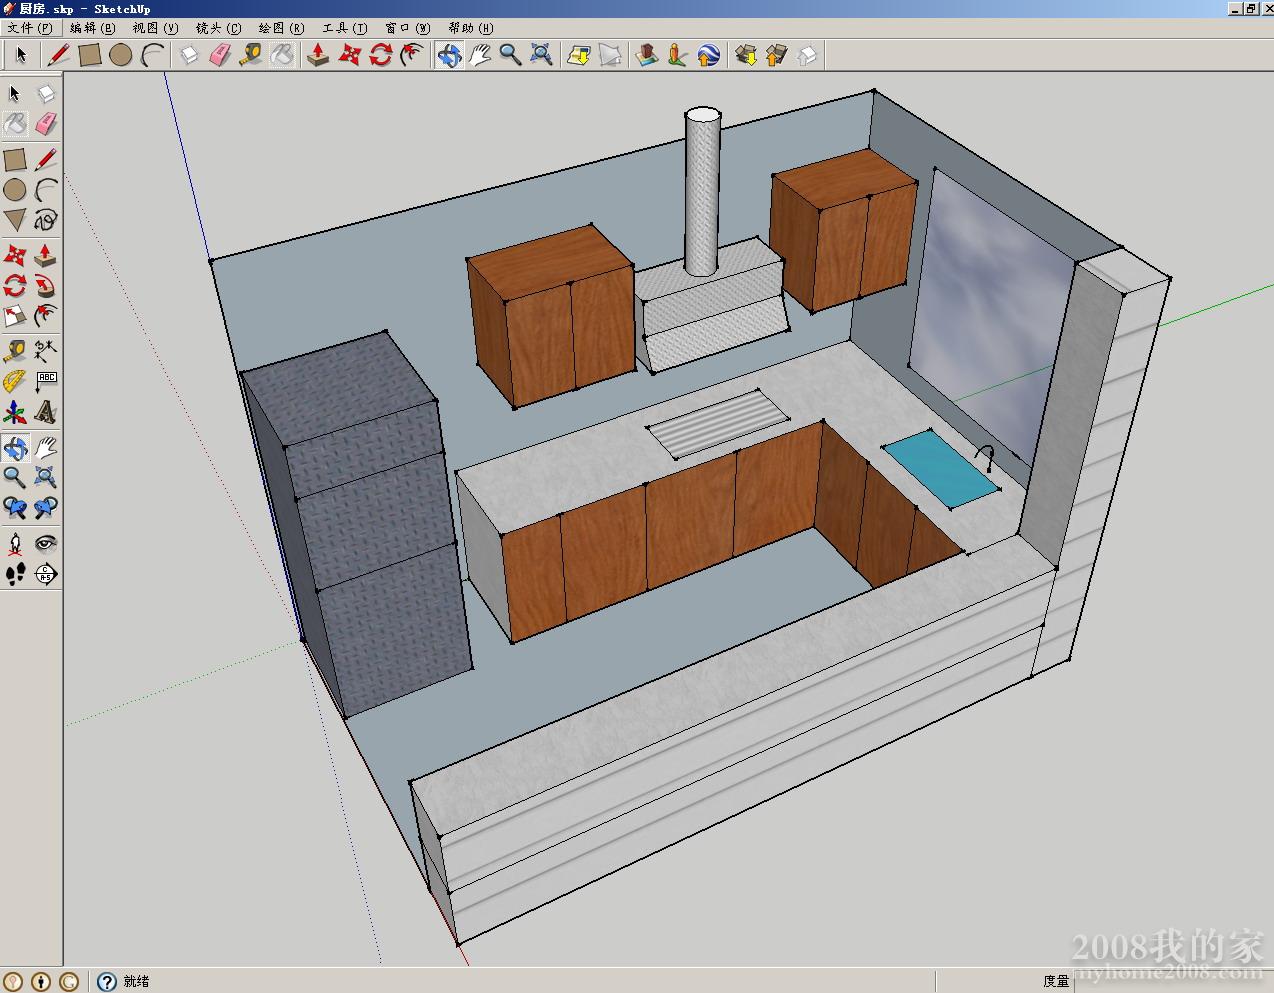Select the Walk footprints tool
This screenshot has width=1274, height=993.
(x=15, y=574)
